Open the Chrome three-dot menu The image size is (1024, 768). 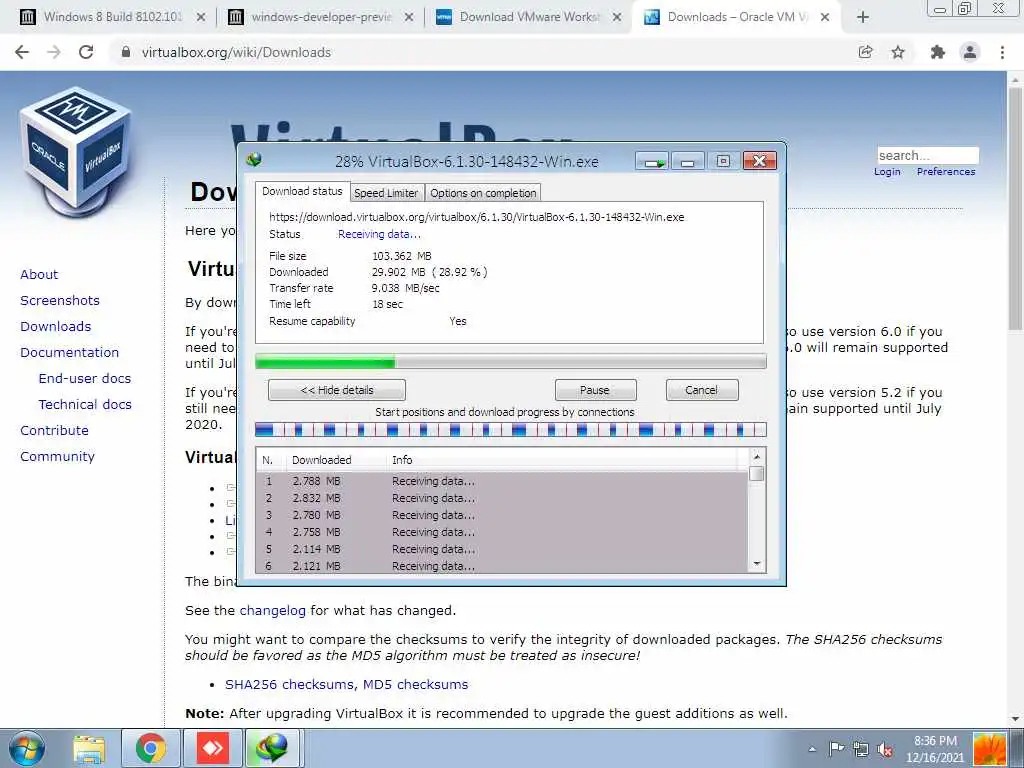click(x=1002, y=52)
